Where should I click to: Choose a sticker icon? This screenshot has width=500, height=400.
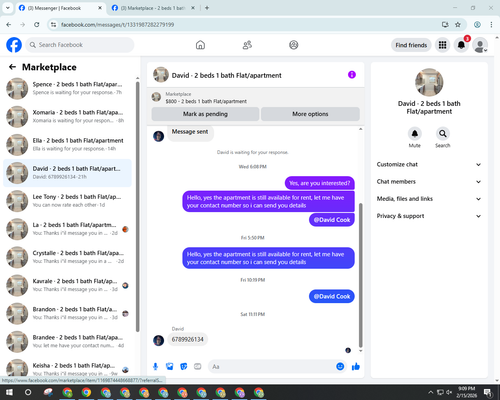pyautogui.click(x=184, y=367)
